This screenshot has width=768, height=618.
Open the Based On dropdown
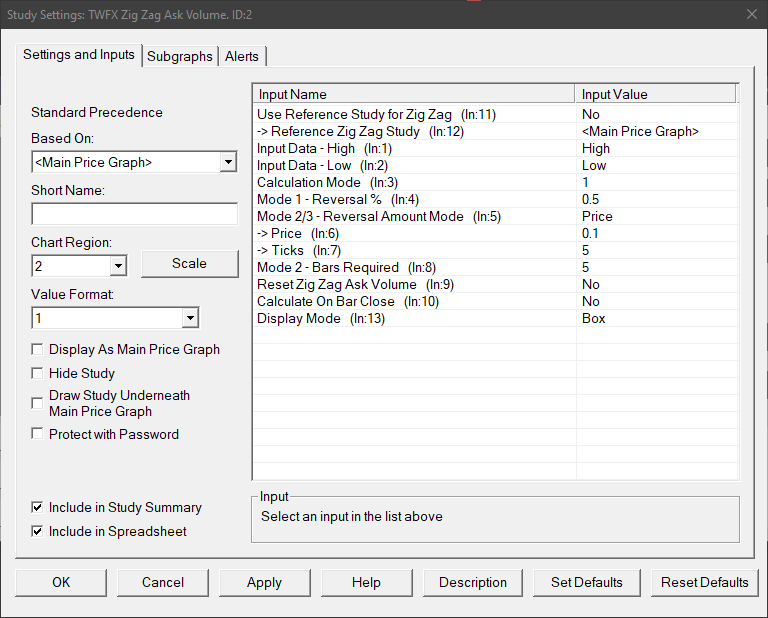pyautogui.click(x=228, y=162)
